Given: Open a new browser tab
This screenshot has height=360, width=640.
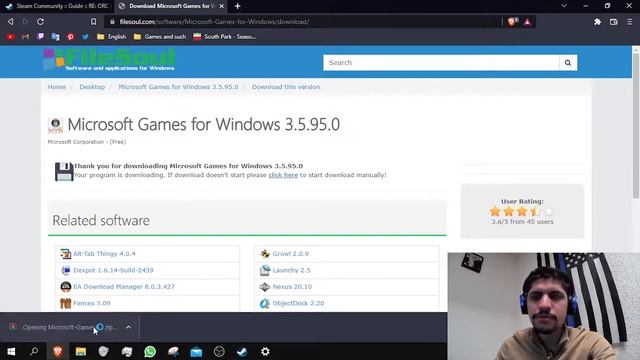Looking at the screenshot, I should (x=238, y=6).
